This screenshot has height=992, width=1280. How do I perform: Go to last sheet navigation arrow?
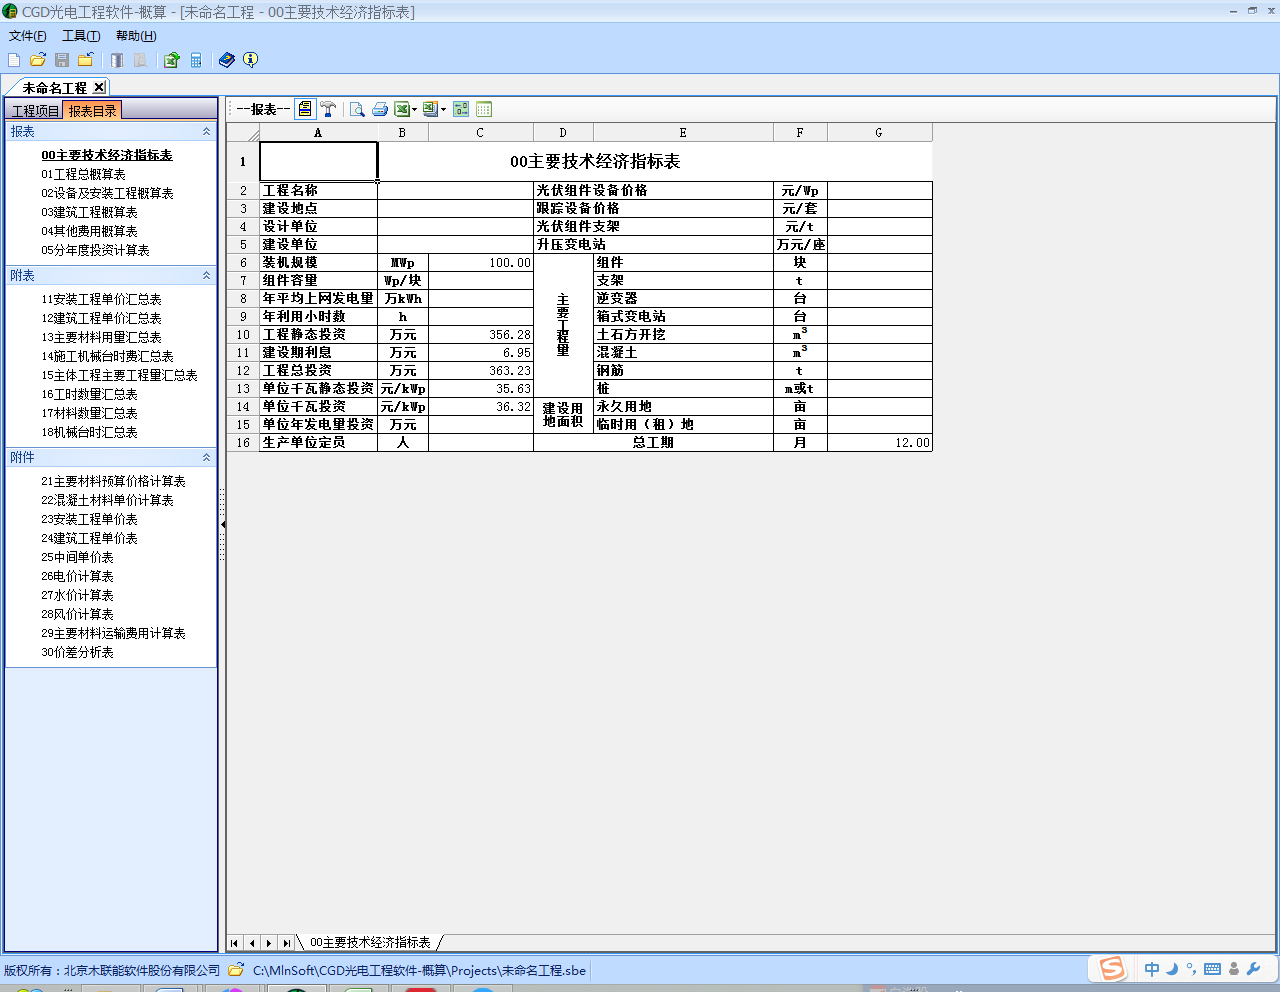point(287,943)
